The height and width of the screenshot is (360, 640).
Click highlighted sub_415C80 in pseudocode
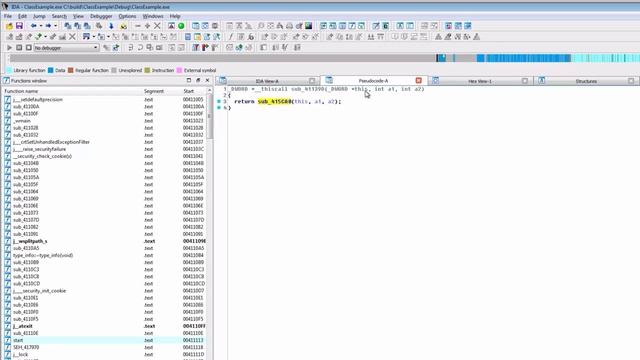(275, 102)
